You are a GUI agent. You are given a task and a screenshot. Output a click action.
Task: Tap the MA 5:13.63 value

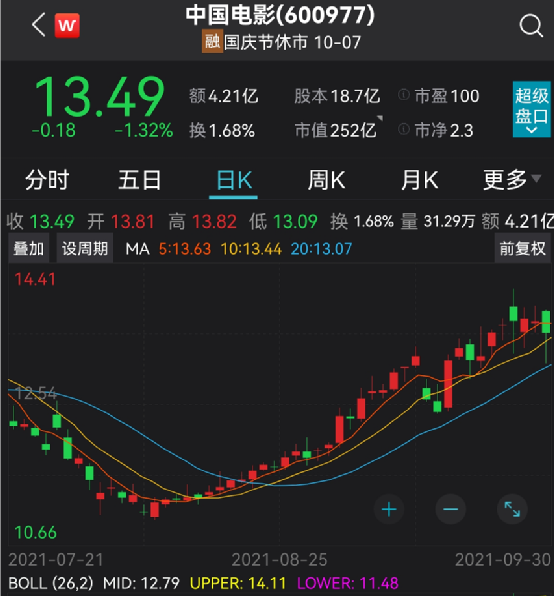pos(185,249)
